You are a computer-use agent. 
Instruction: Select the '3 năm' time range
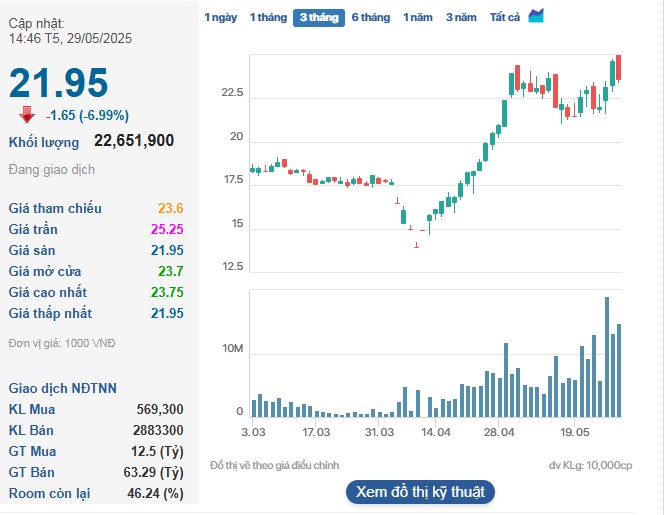[x=461, y=17]
